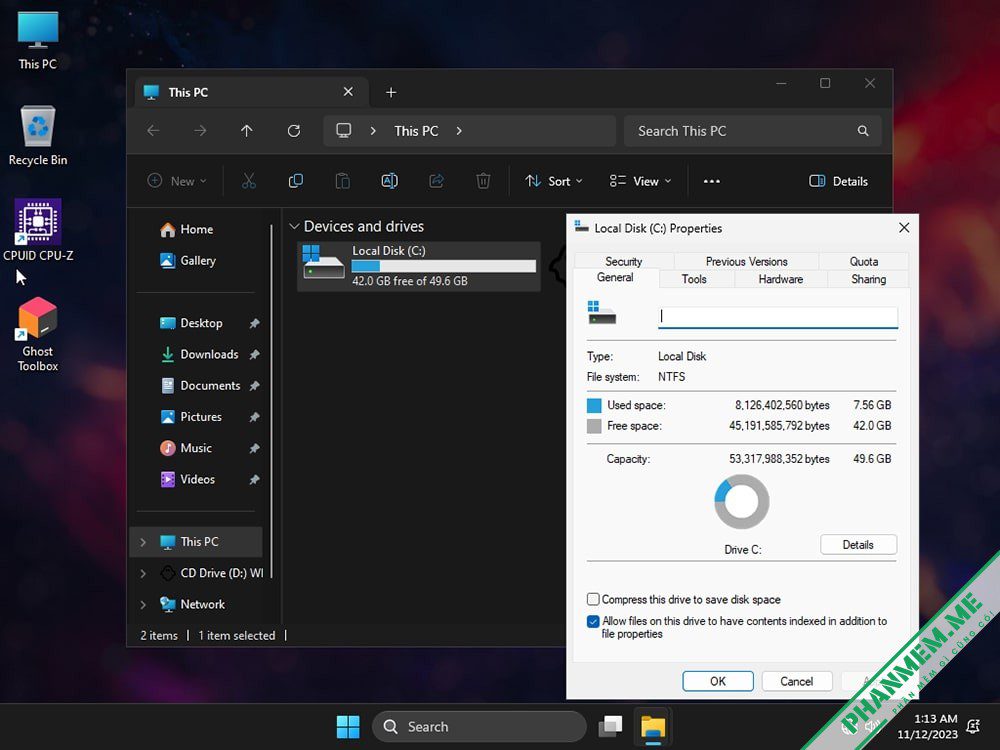Image resolution: width=1000 pixels, height=750 pixels.
Task: Click Local Disk (C:) usage bar
Action: click(444, 266)
